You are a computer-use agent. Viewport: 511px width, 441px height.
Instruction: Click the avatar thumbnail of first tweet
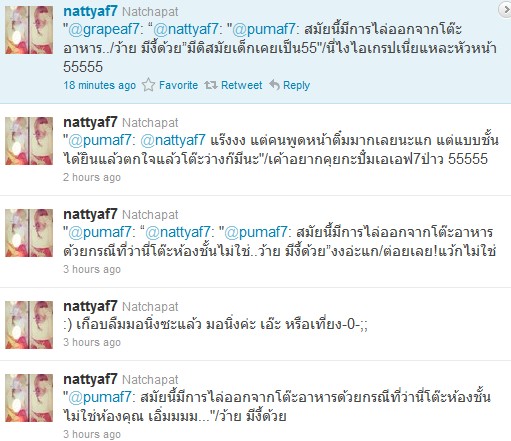pos(29,30)
